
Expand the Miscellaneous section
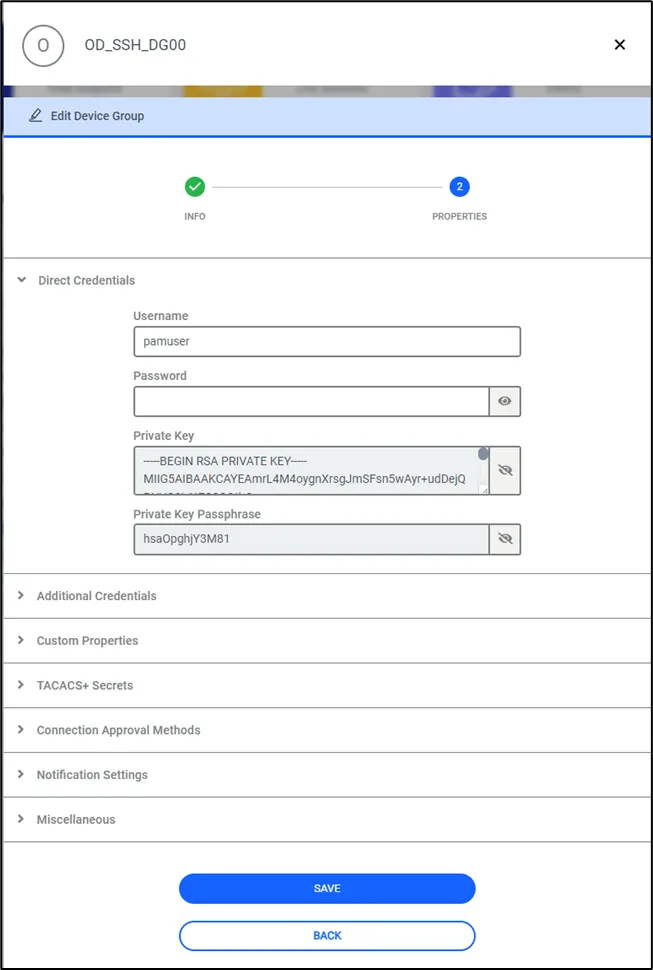pyautogui.click(x=327, y=819)
